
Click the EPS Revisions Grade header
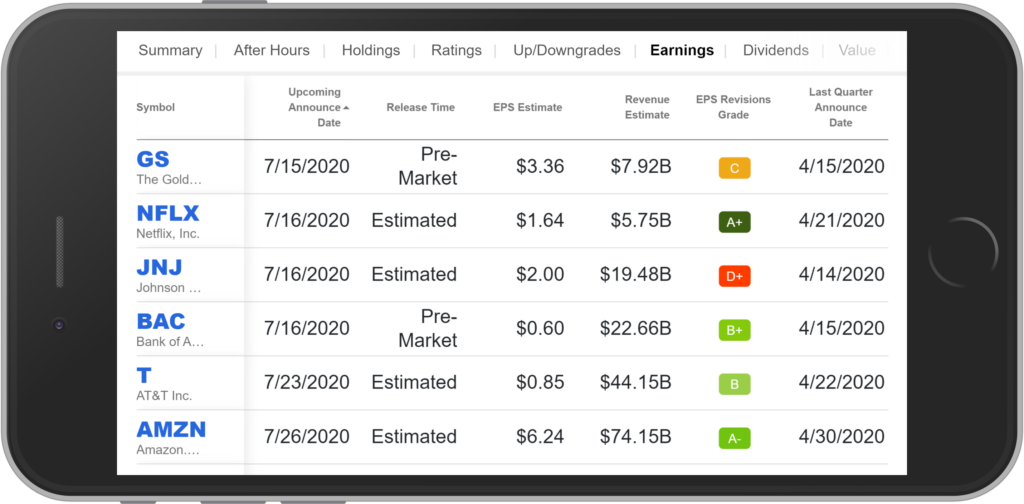pos(733,107)
